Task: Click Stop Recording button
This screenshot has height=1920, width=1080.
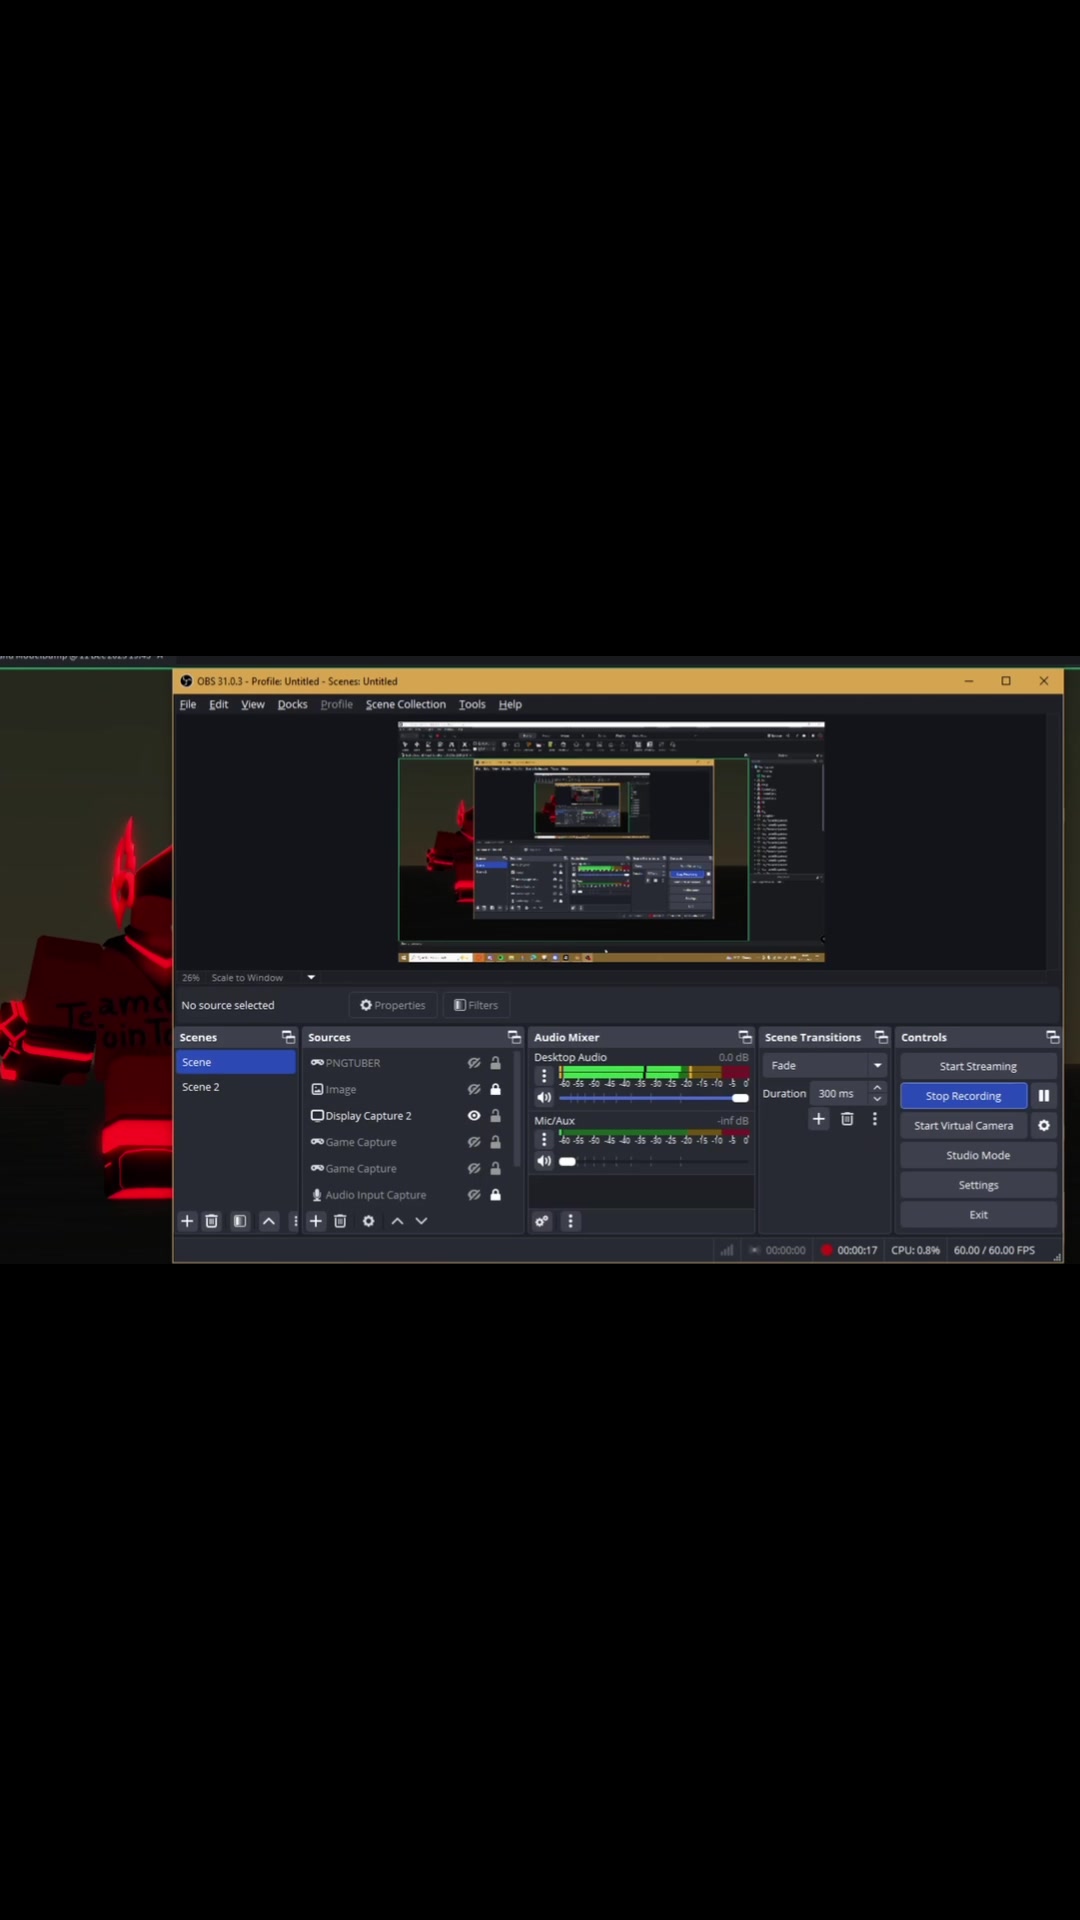Action: click(x=963, y=1096)
